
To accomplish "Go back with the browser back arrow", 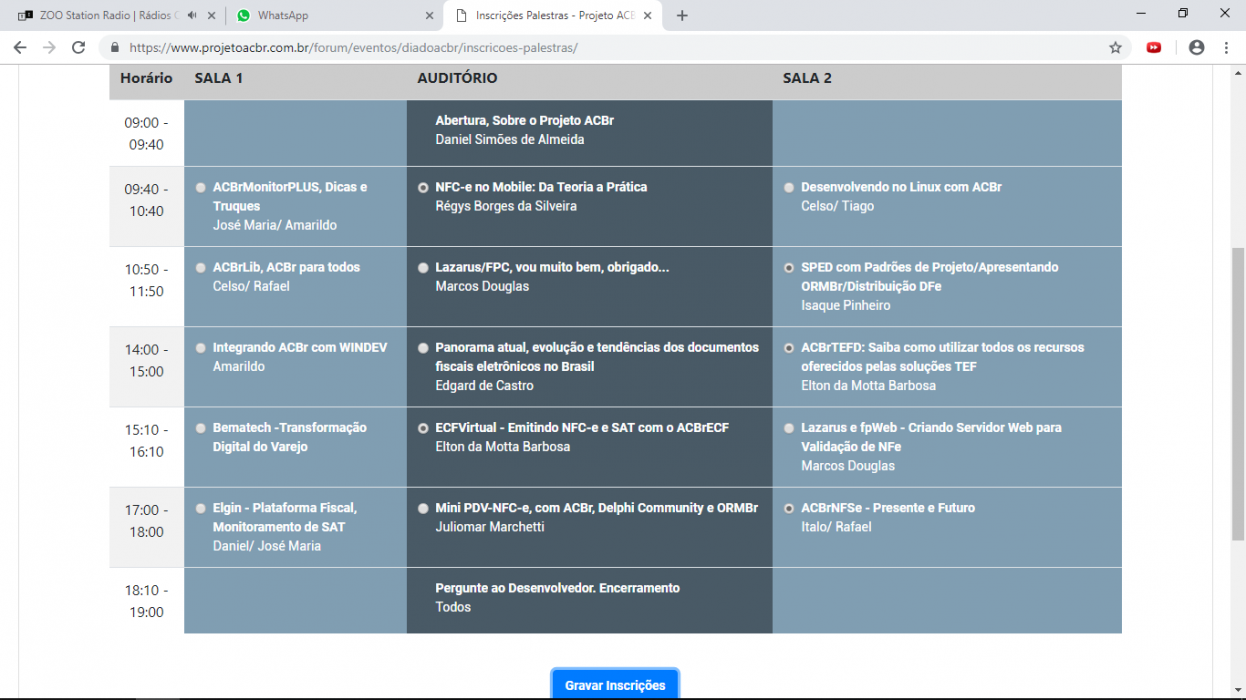I will coord(20,47).
